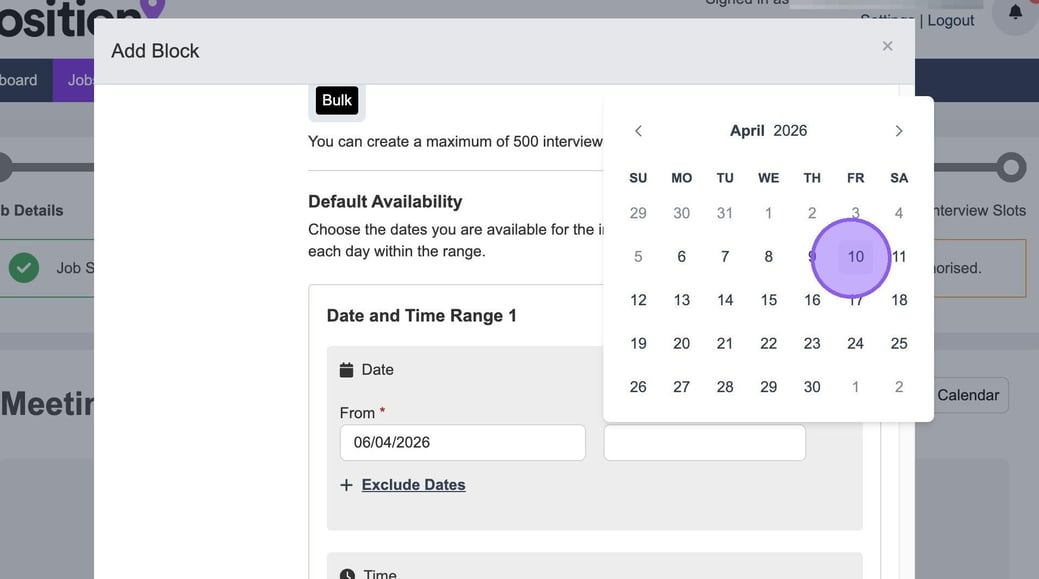Choose April 30 on the calendar

[x=811, y=387]
